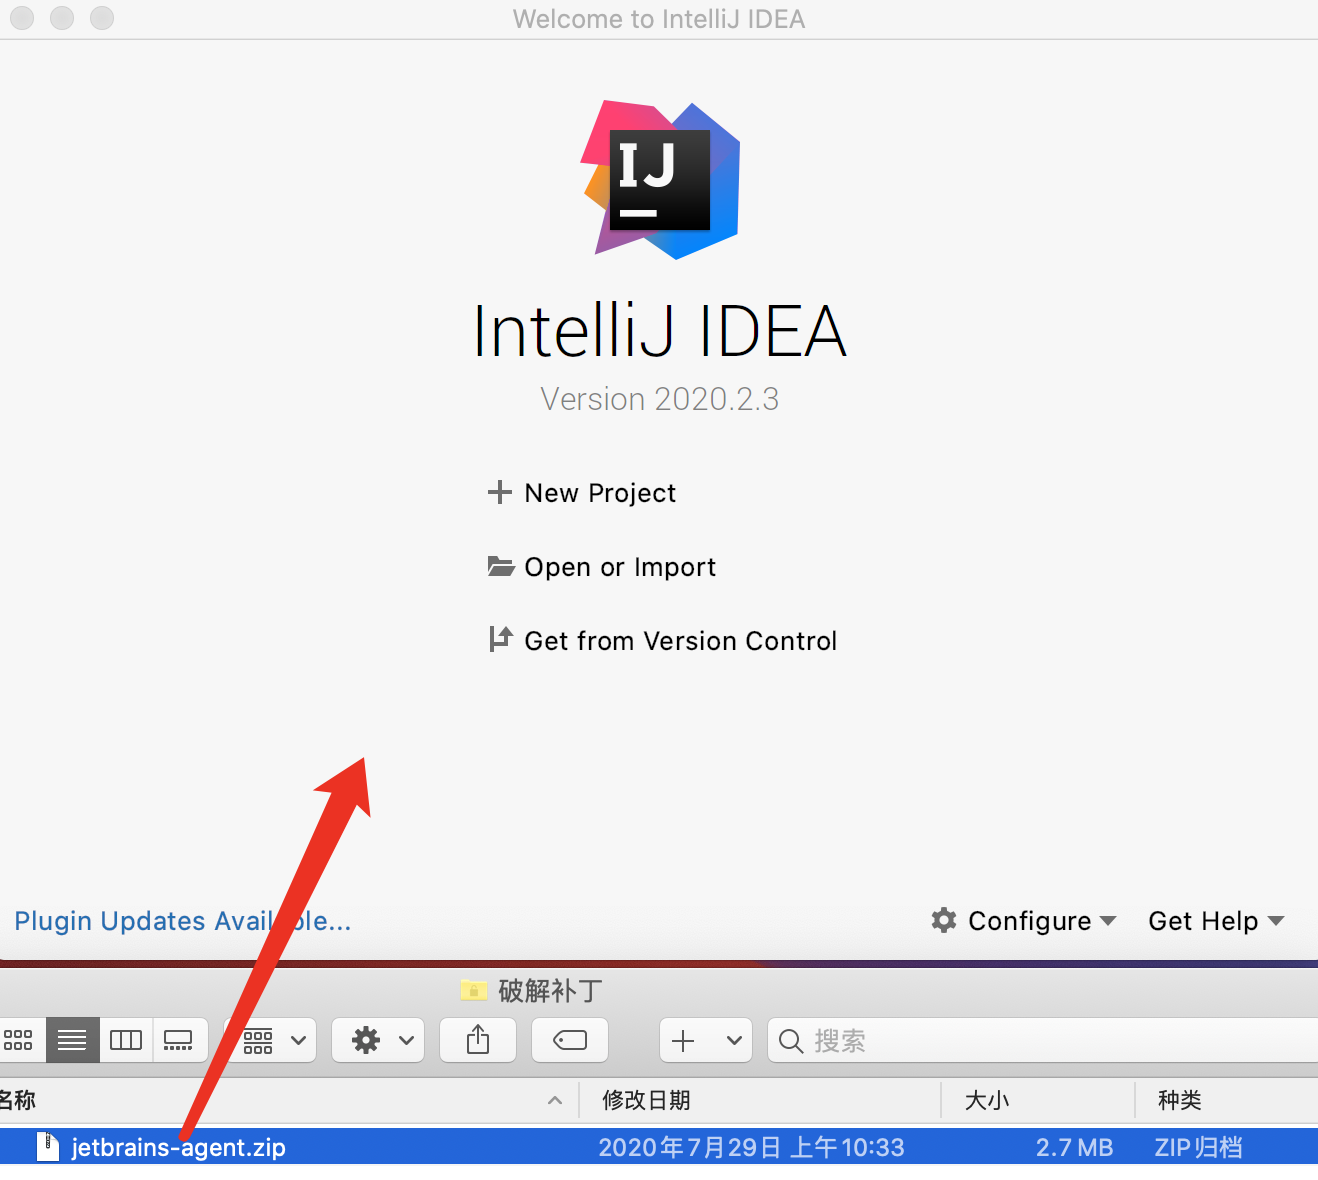The width and height of the screenshot is (1318, 1180).
Task: Click the 破解补丁 folder icon in title
Action: point(474,990)
